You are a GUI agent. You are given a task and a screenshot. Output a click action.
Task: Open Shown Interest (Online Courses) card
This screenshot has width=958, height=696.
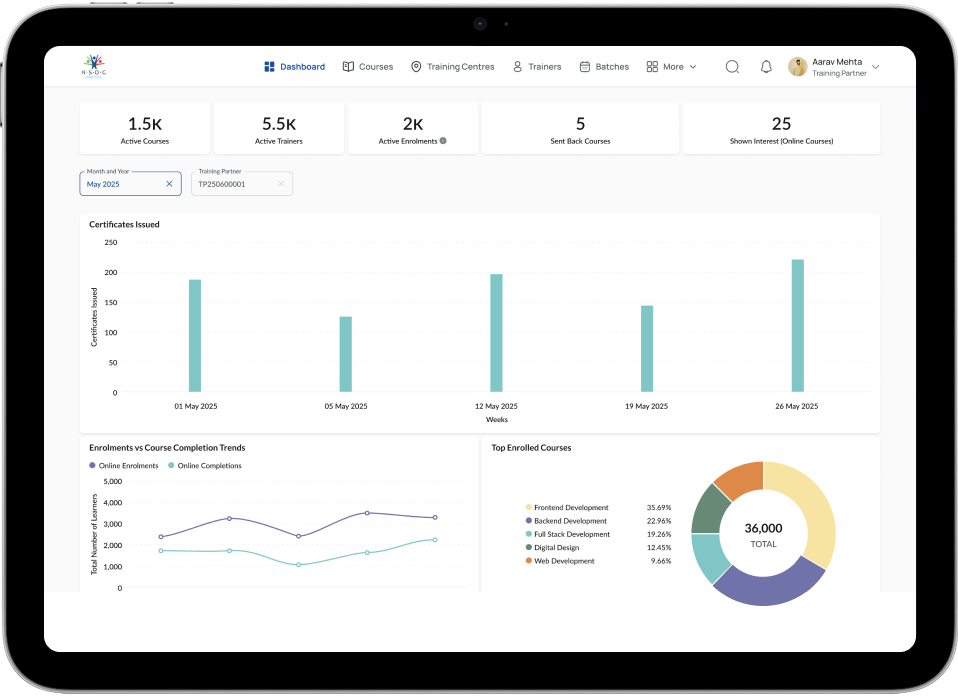coord(781,128)
